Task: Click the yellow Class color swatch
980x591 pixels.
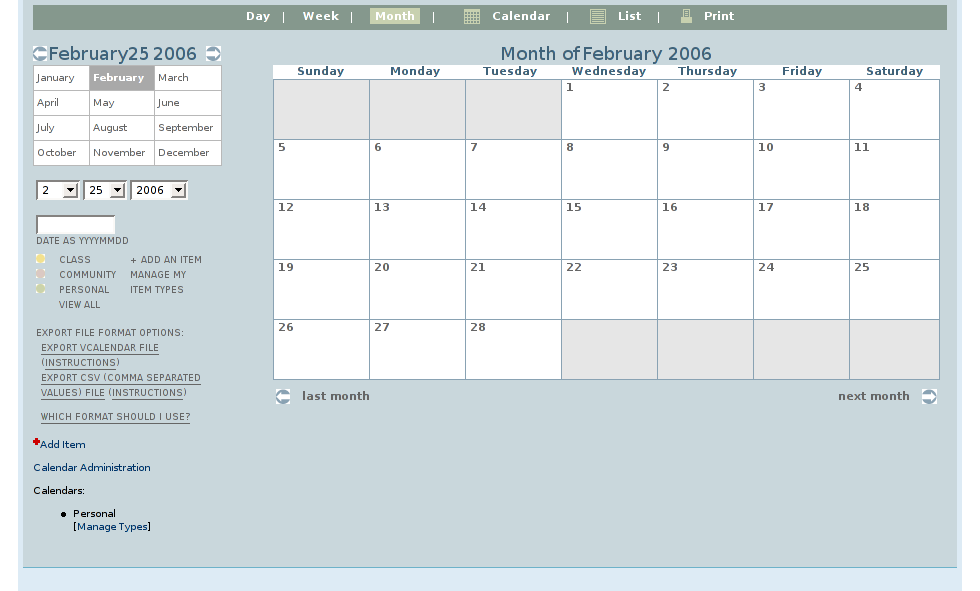Action: point(41,259)
